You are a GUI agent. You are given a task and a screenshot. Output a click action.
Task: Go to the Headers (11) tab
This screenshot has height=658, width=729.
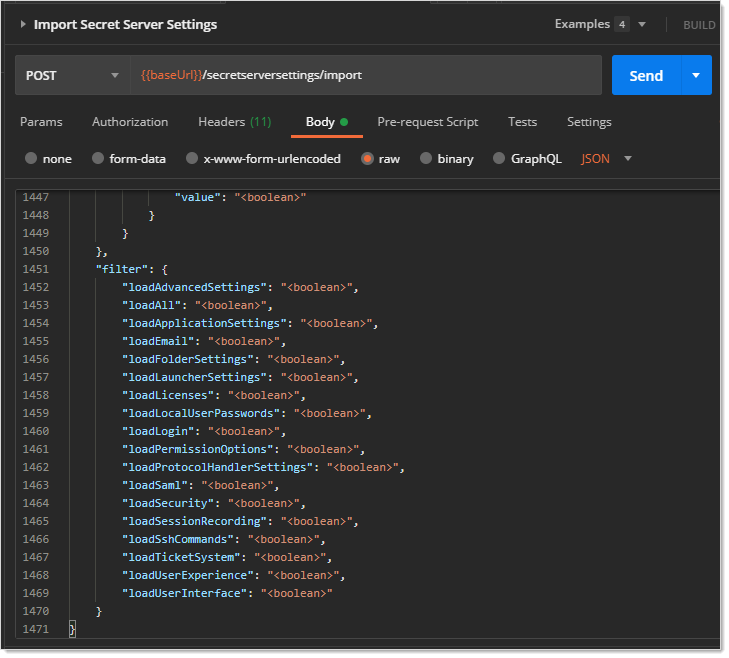(234, 122)
